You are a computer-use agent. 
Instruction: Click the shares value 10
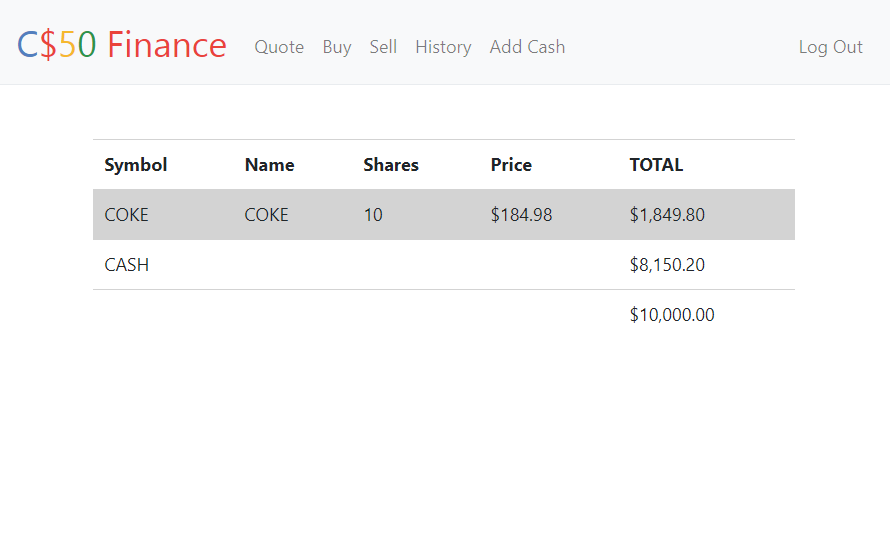[x=373, y=215]
